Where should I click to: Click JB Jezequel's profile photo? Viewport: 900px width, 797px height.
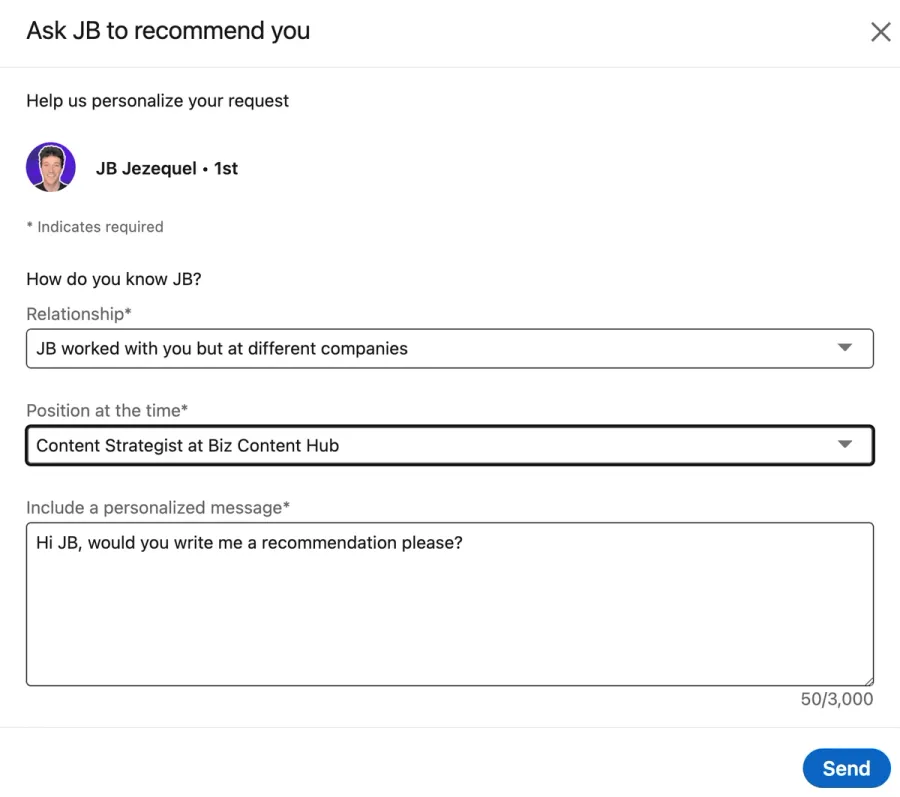tap(50, 167)
